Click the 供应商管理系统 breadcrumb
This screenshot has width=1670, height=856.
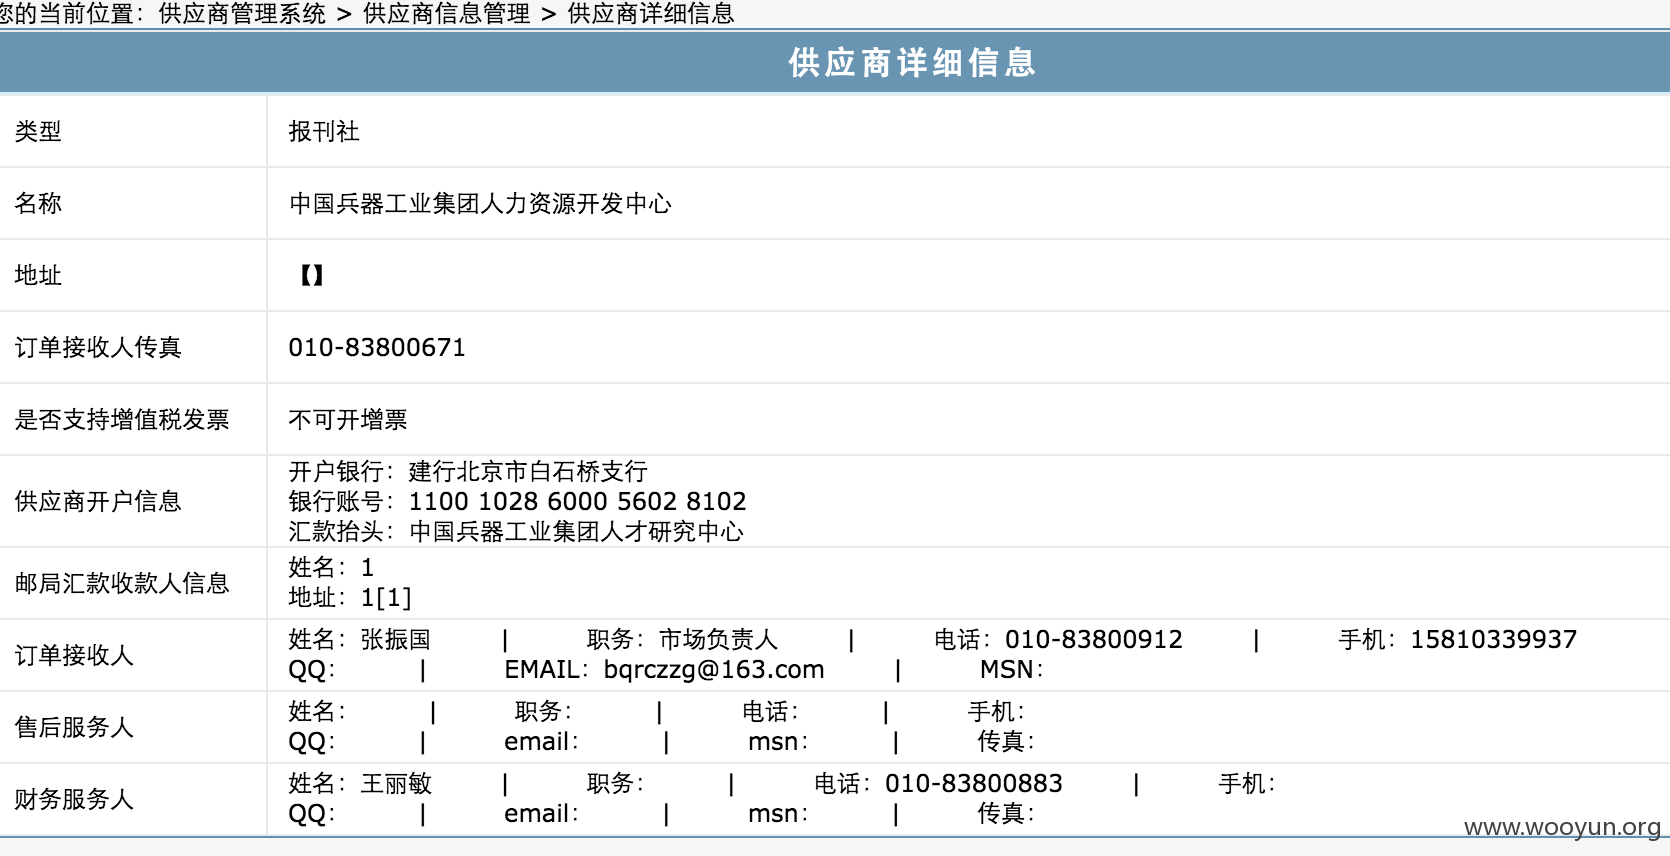[242, 14]
